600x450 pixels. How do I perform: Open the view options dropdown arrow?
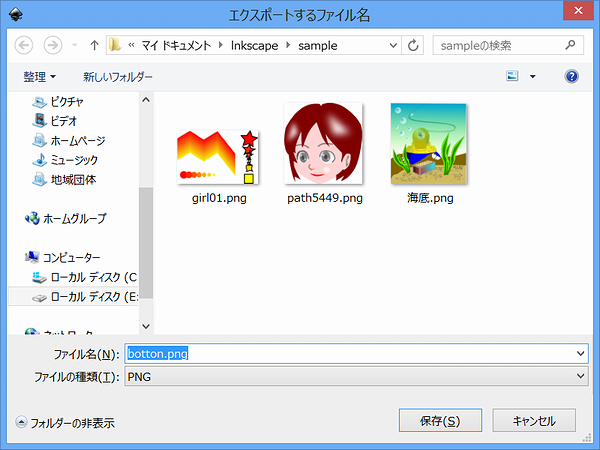[533, 76]
